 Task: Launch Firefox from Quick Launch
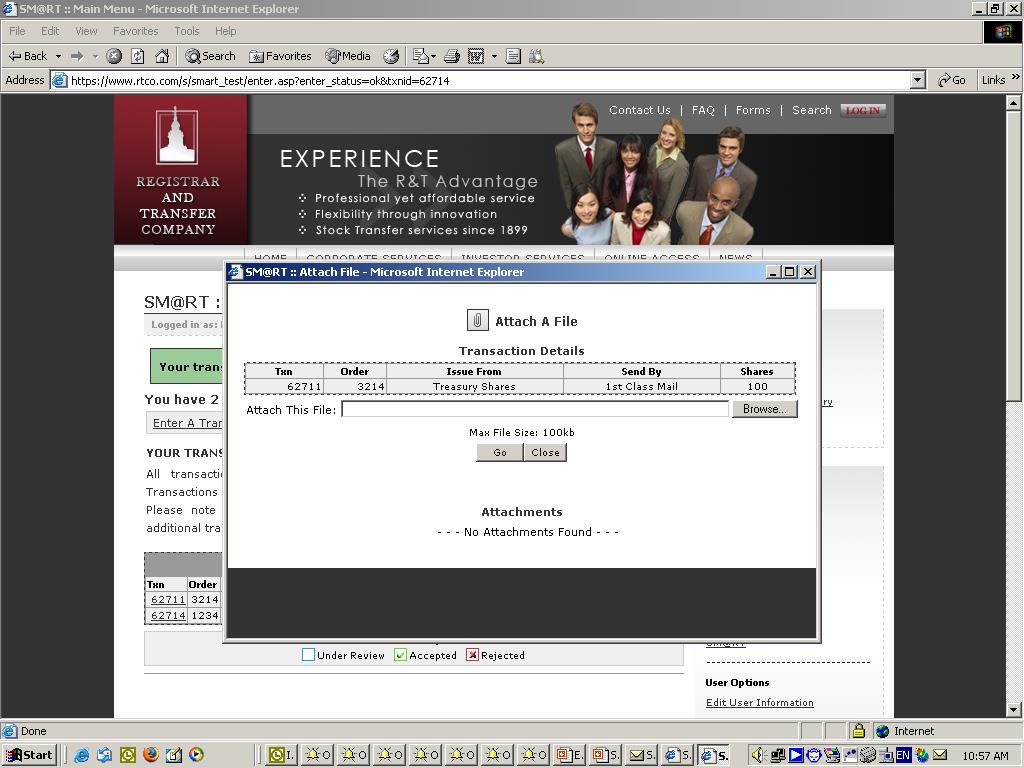(151, 755)
